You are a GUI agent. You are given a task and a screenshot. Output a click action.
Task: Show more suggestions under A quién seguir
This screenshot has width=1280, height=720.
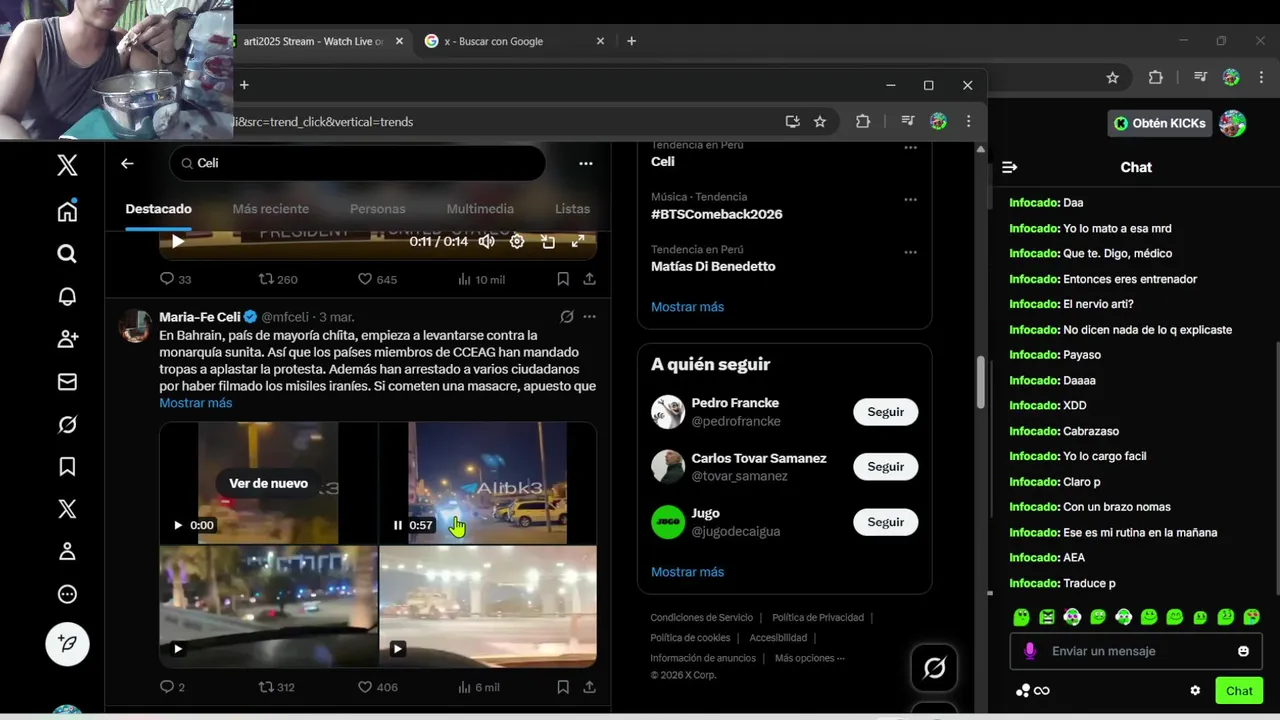point(687,572)
